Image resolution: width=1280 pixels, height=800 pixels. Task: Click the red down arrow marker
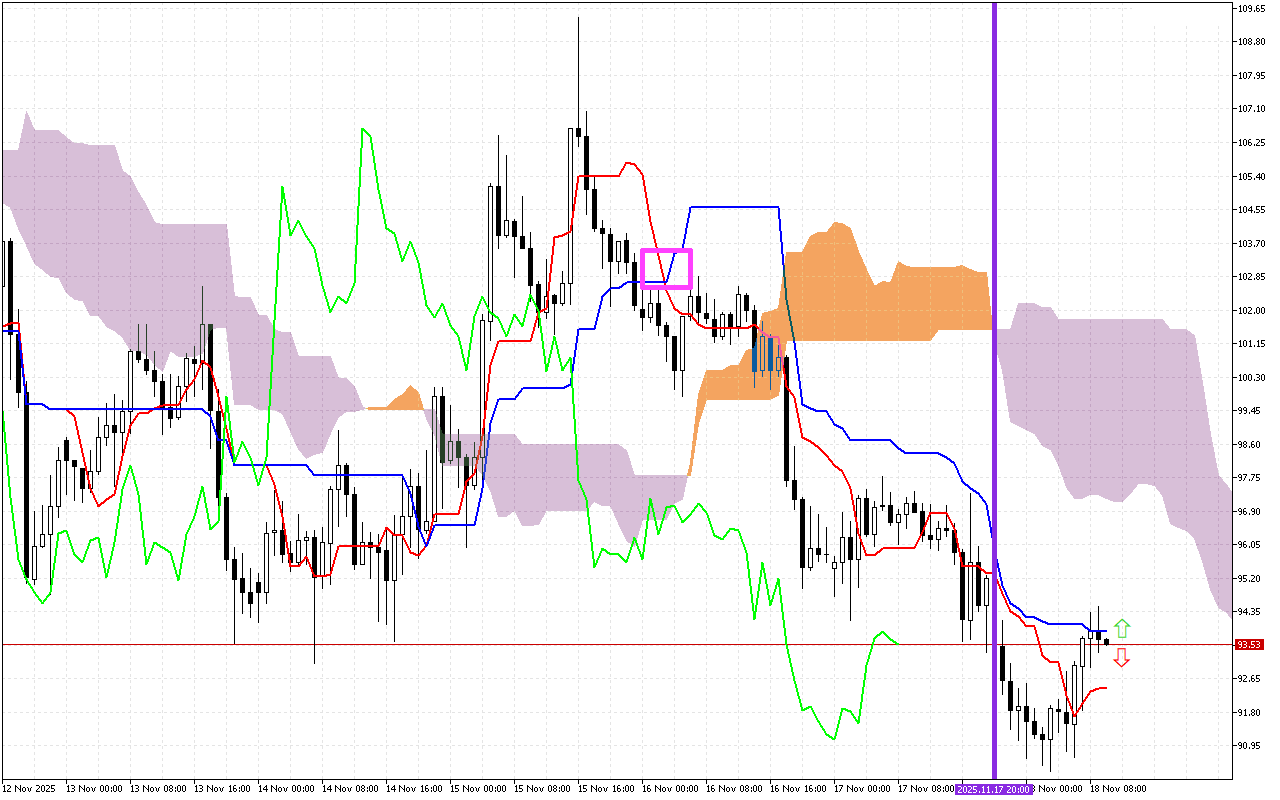[x=1122, y=657]
